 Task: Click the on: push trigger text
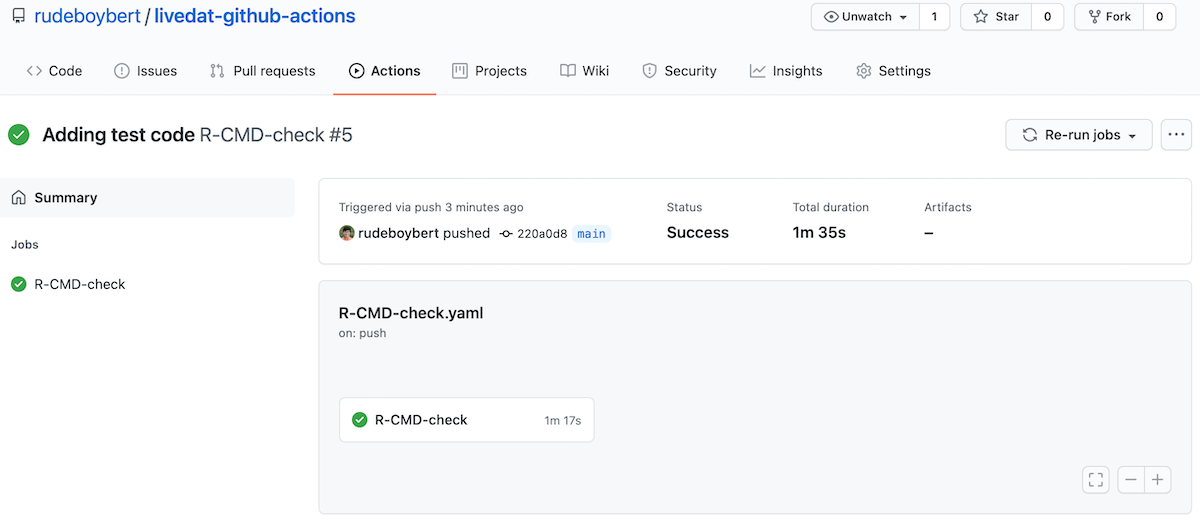click(363, 333)
